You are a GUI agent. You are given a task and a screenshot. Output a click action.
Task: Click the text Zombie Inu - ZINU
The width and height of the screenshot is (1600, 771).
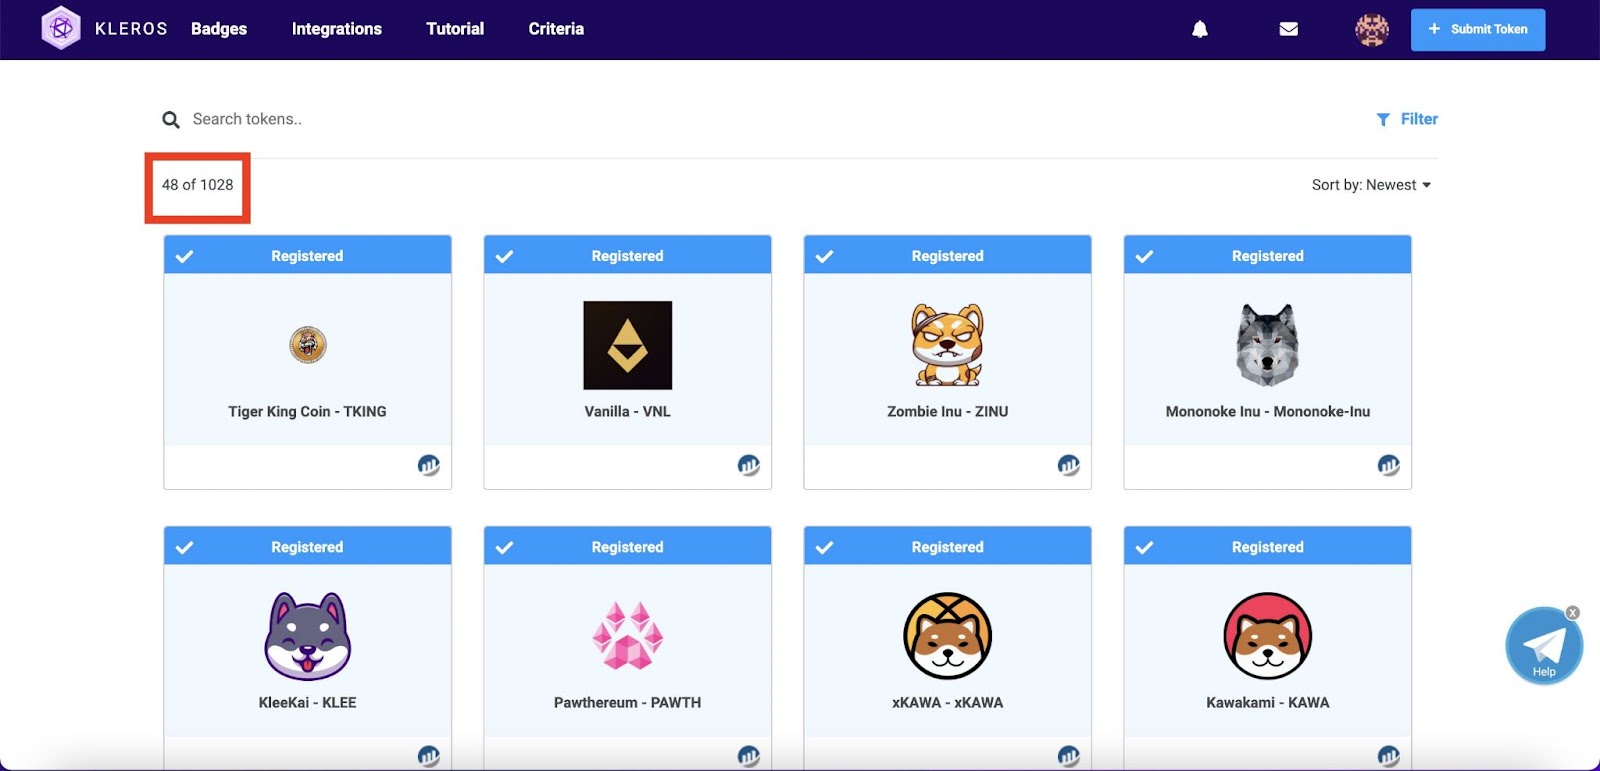948,412
